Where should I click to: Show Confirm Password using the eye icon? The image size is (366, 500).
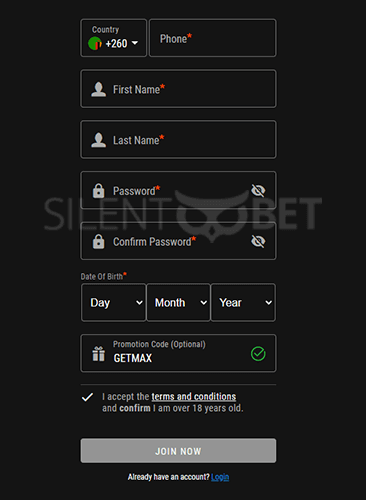click(258, 241)
